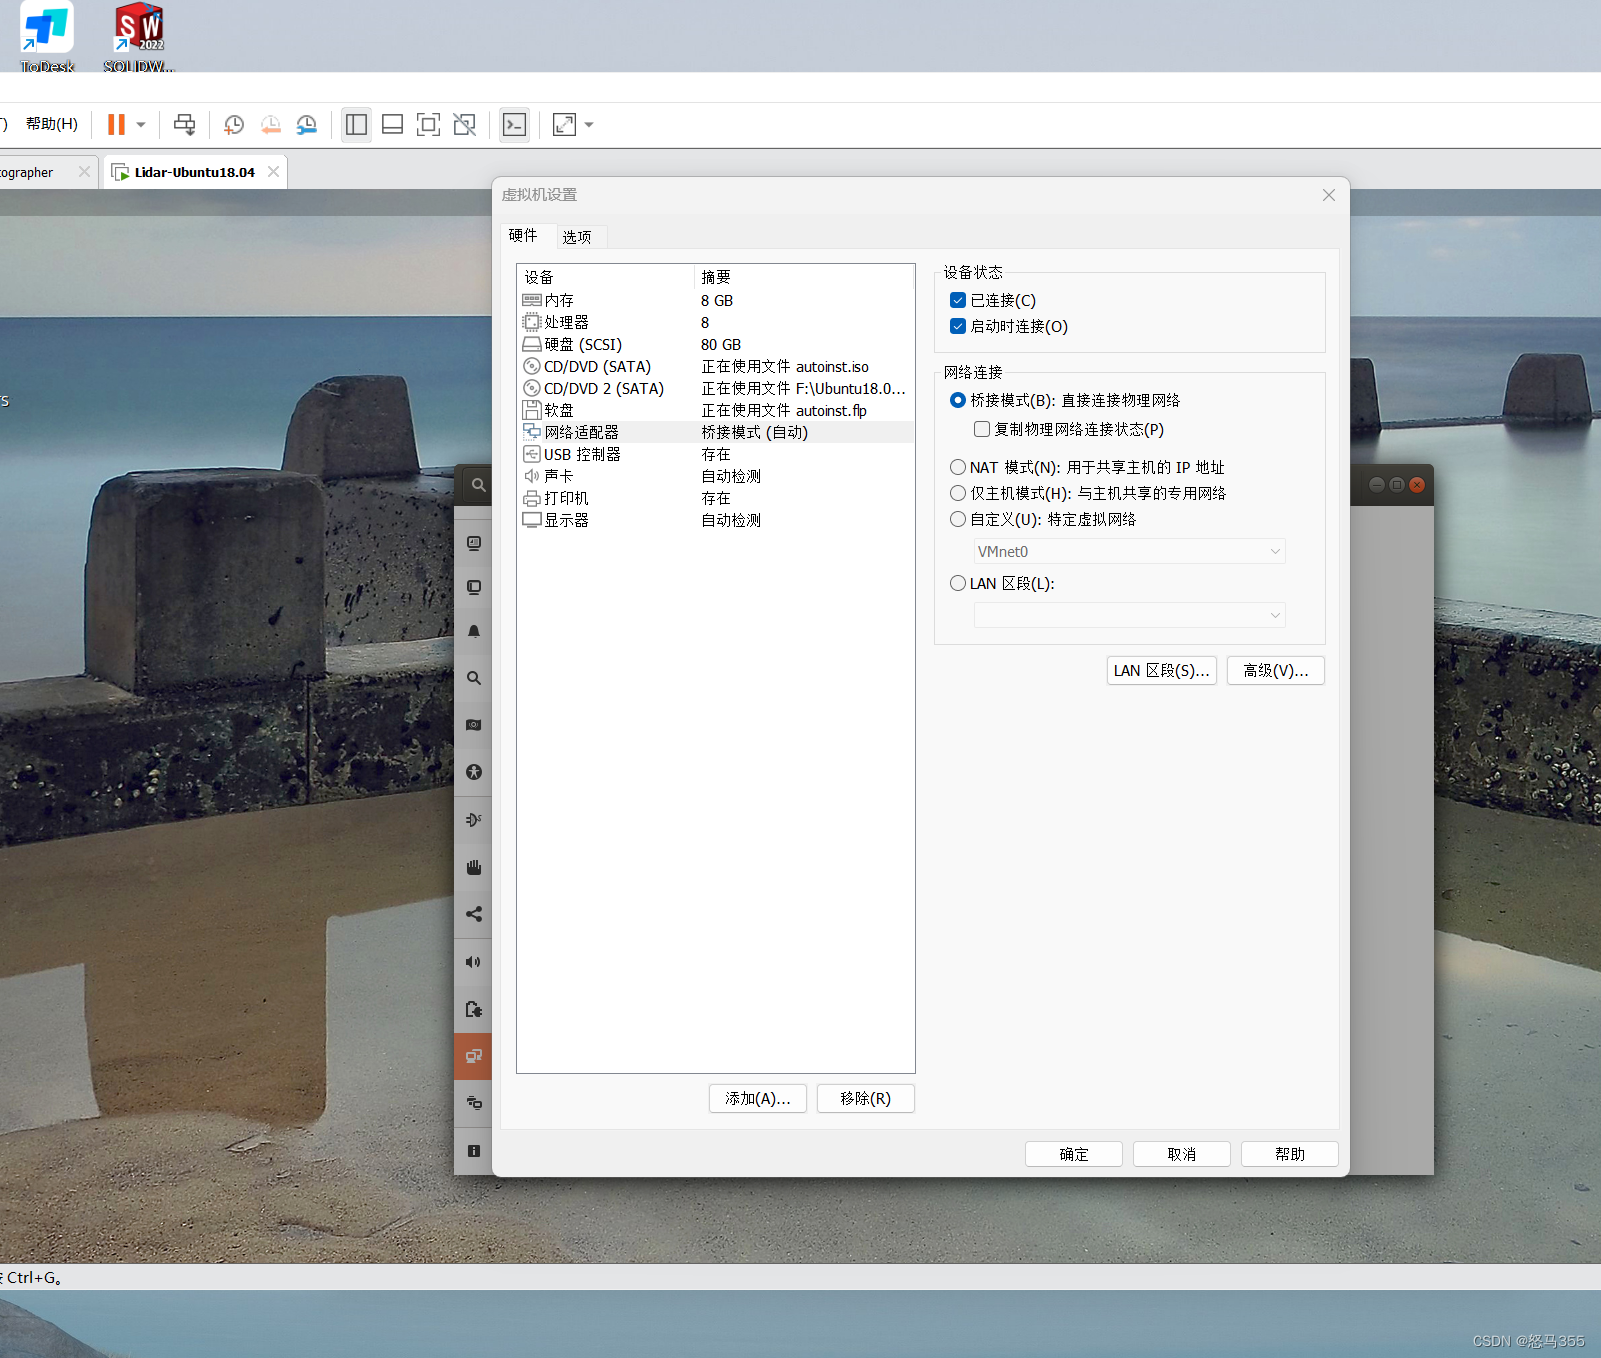Open the snapshot manager
This screenshot has height=1358, width=1601.
[307, 124]
